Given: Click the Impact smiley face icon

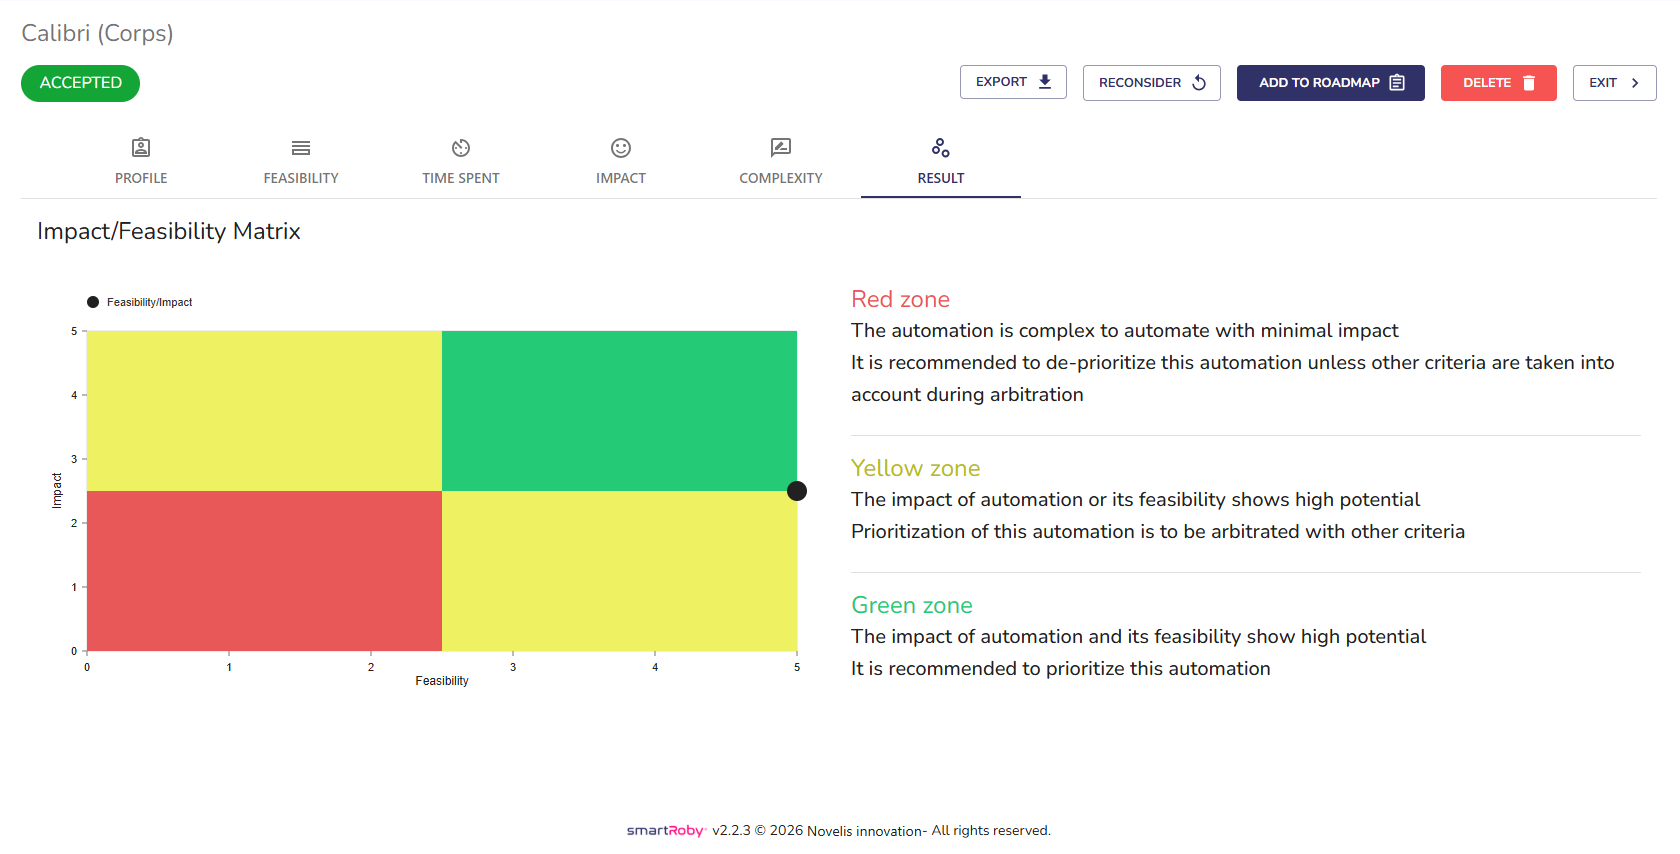Looking at the screenshot, I should coord(621,148).
